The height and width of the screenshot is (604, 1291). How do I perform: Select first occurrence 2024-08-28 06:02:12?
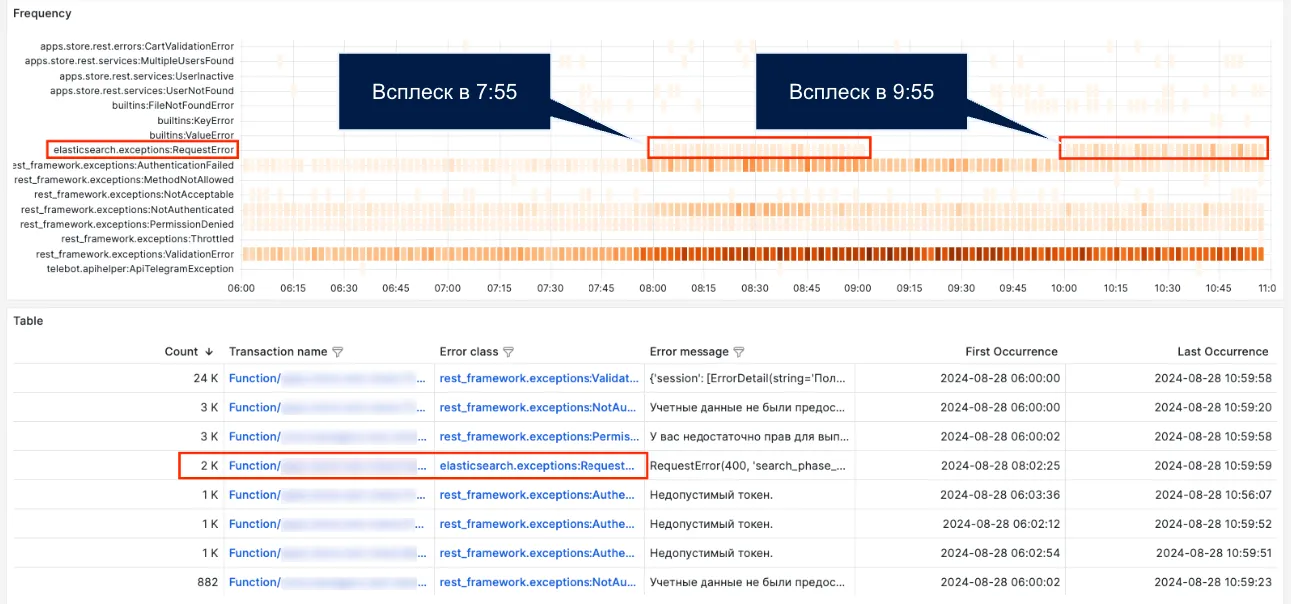(1001, 524)
